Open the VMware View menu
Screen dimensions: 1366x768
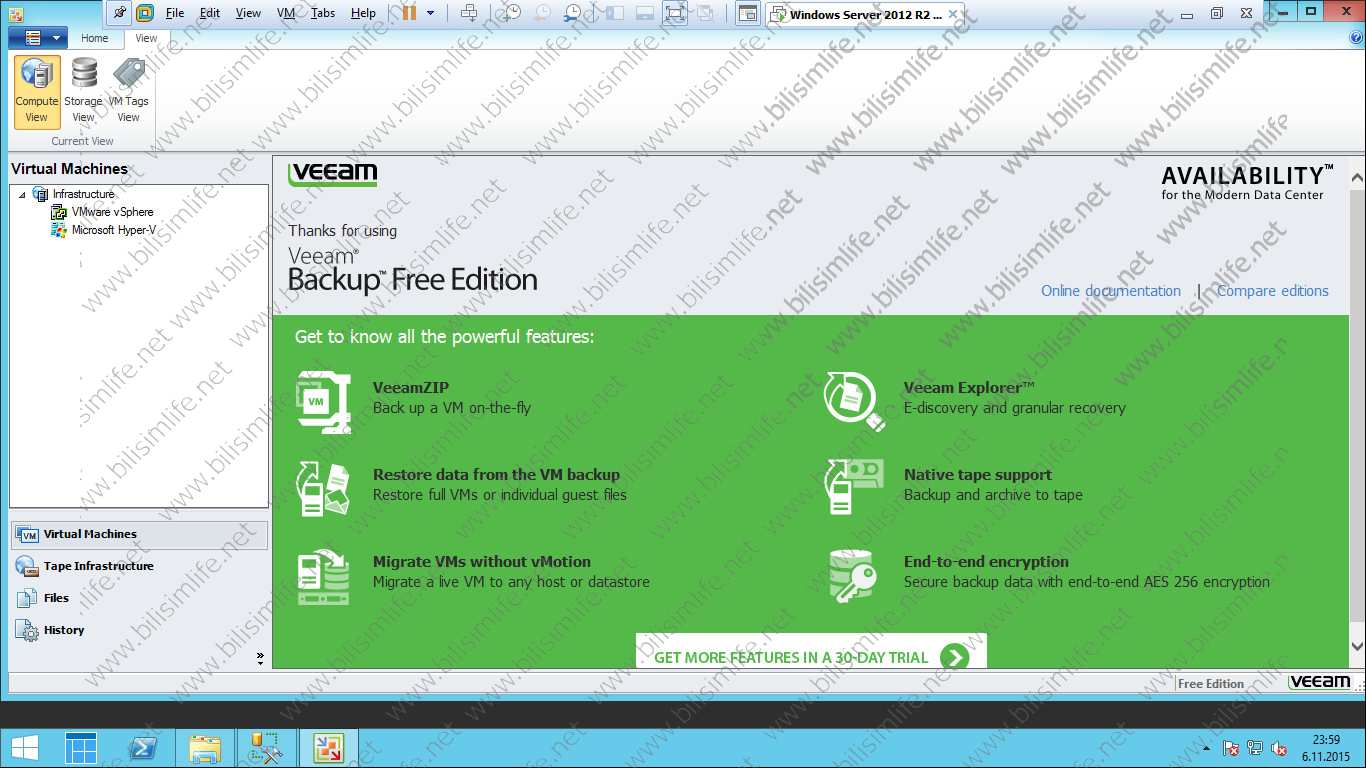click(248, 13)
